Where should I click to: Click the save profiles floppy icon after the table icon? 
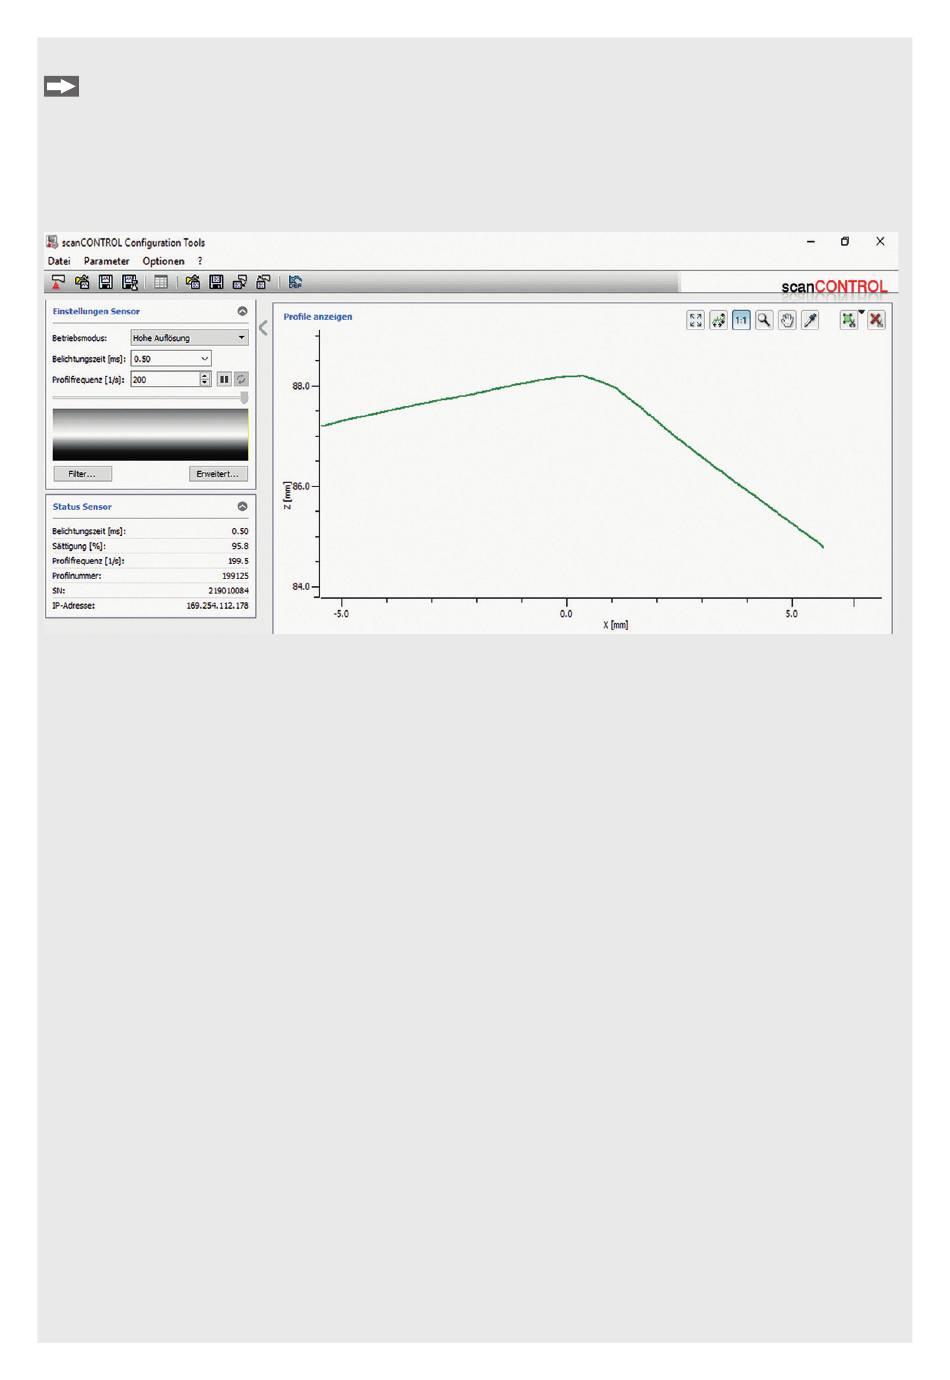216,283
